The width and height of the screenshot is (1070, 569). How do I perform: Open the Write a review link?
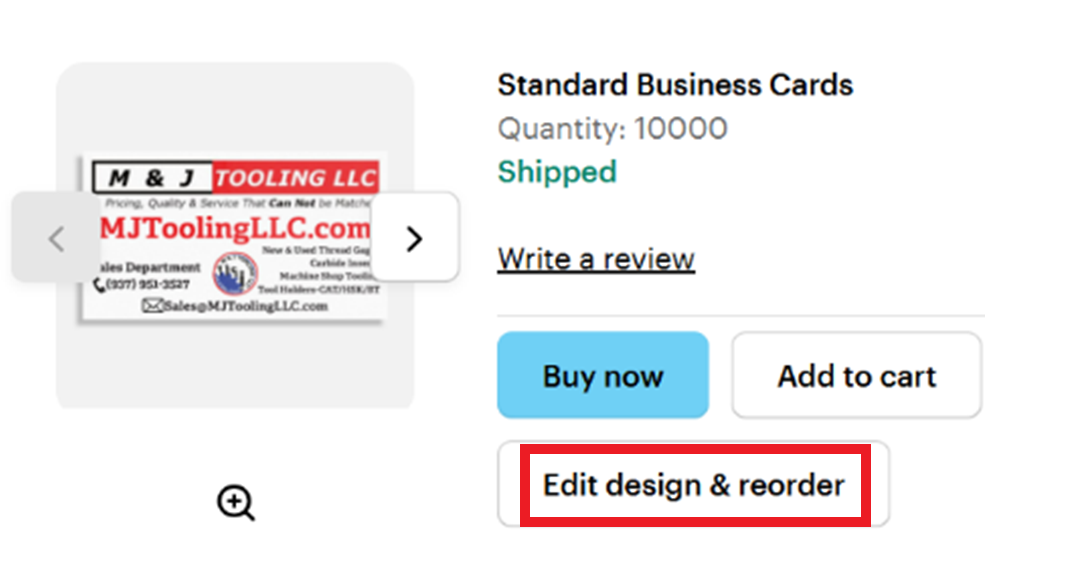click(x=596, y=259)
